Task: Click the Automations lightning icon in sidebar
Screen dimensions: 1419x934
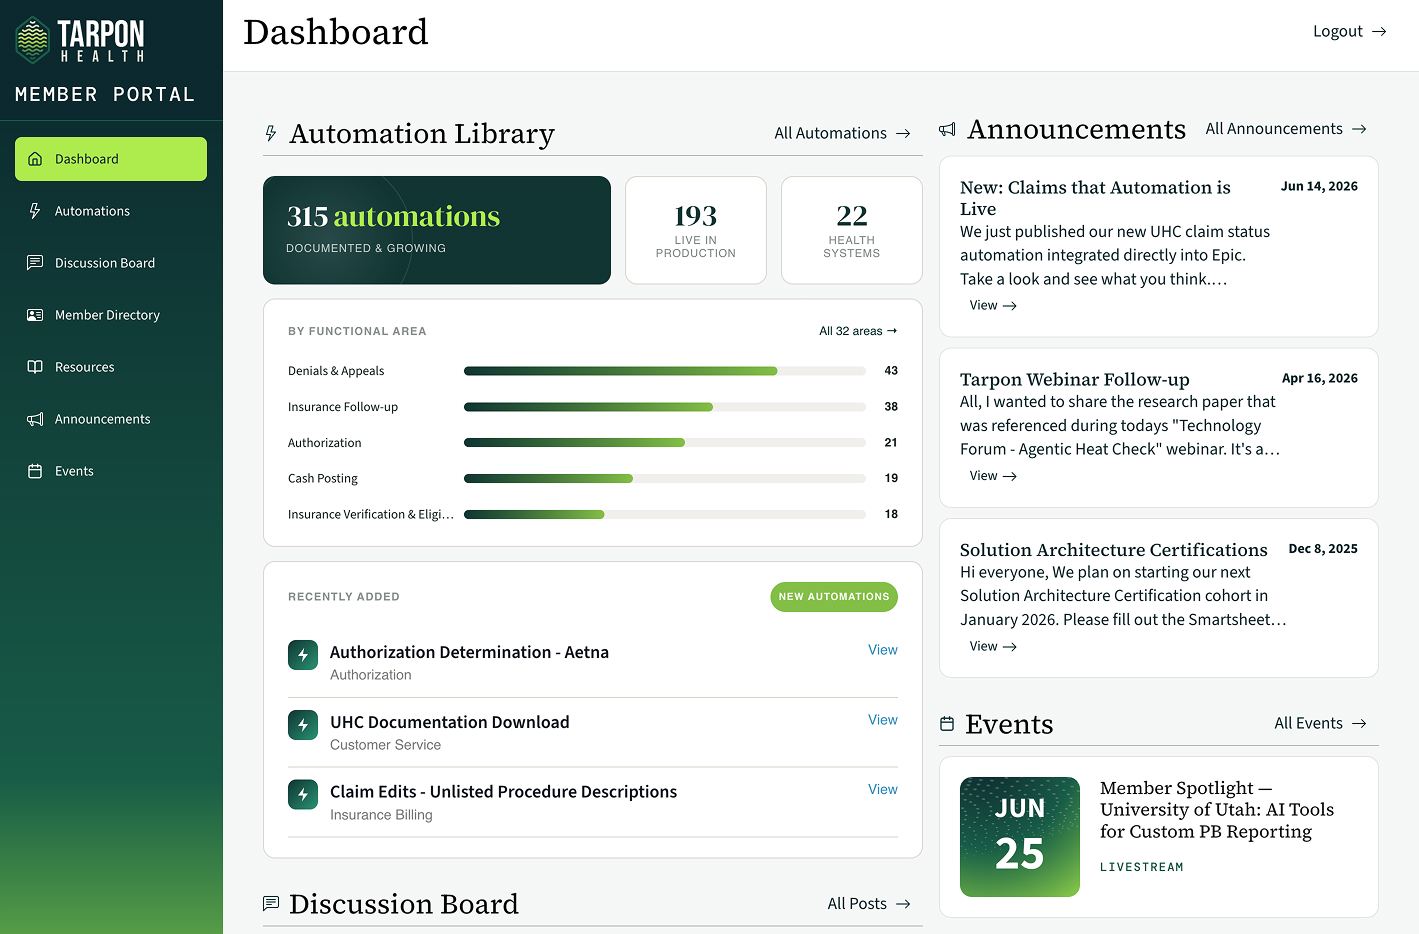Action: (35, 211)
